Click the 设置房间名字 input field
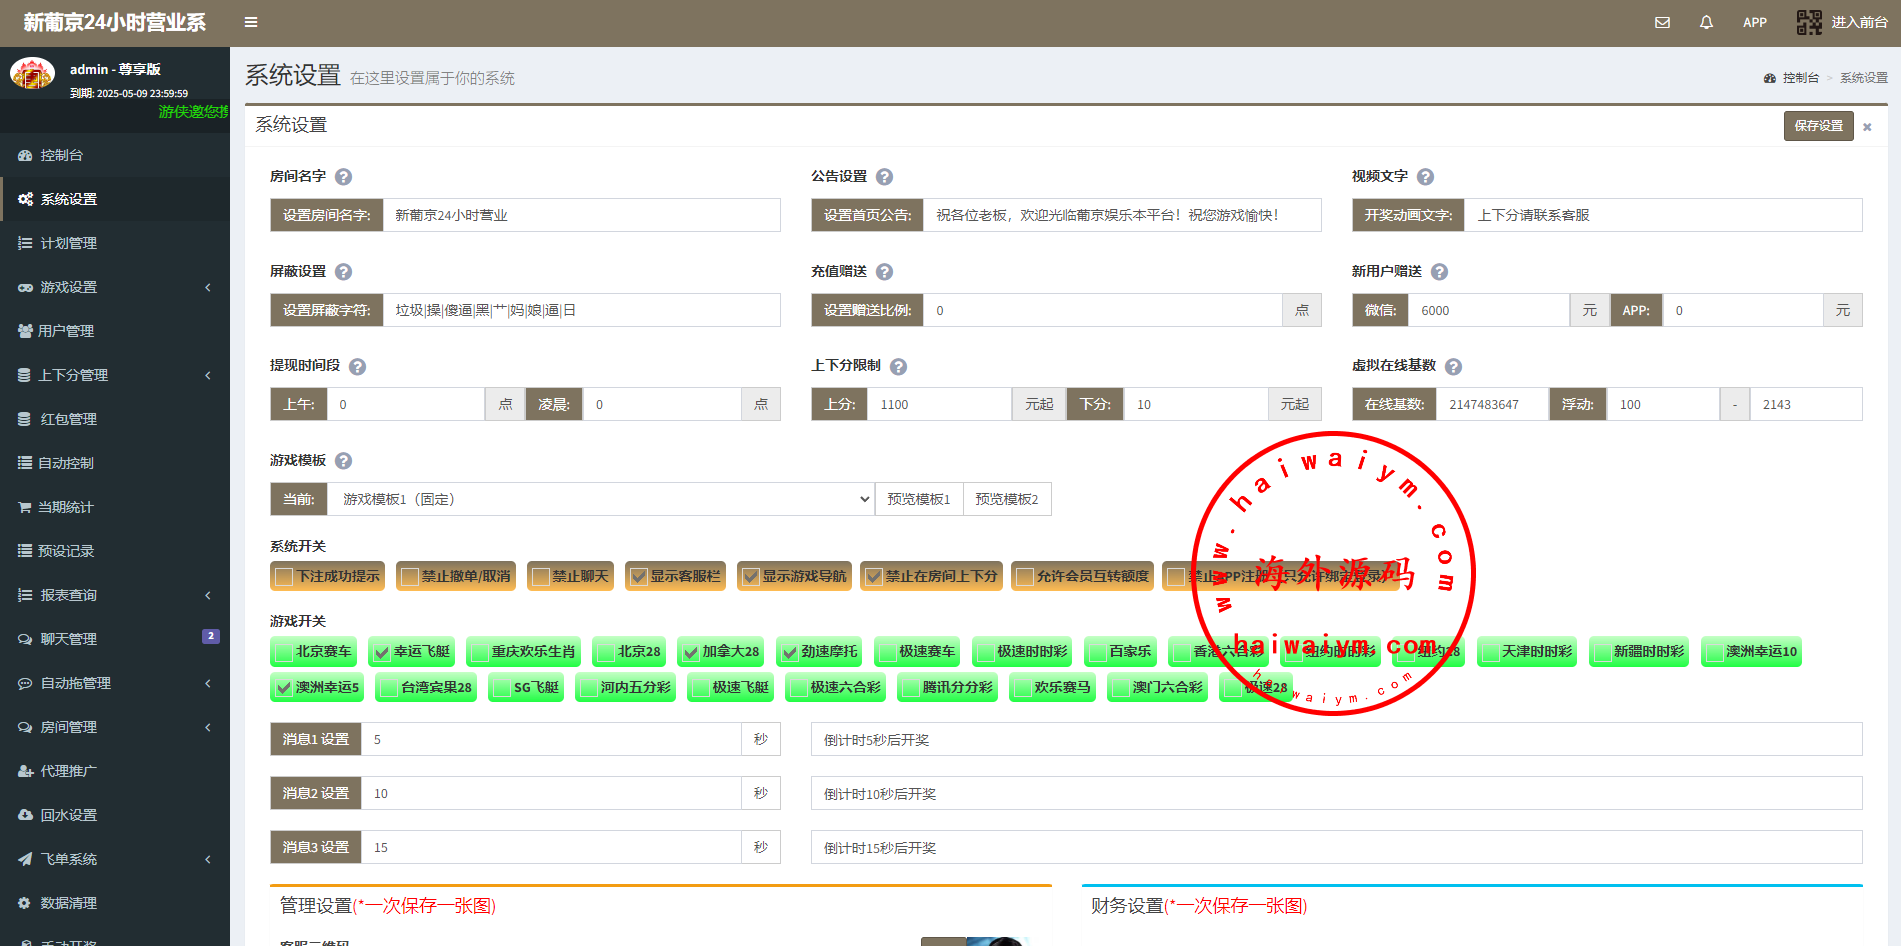 [580, 215]
